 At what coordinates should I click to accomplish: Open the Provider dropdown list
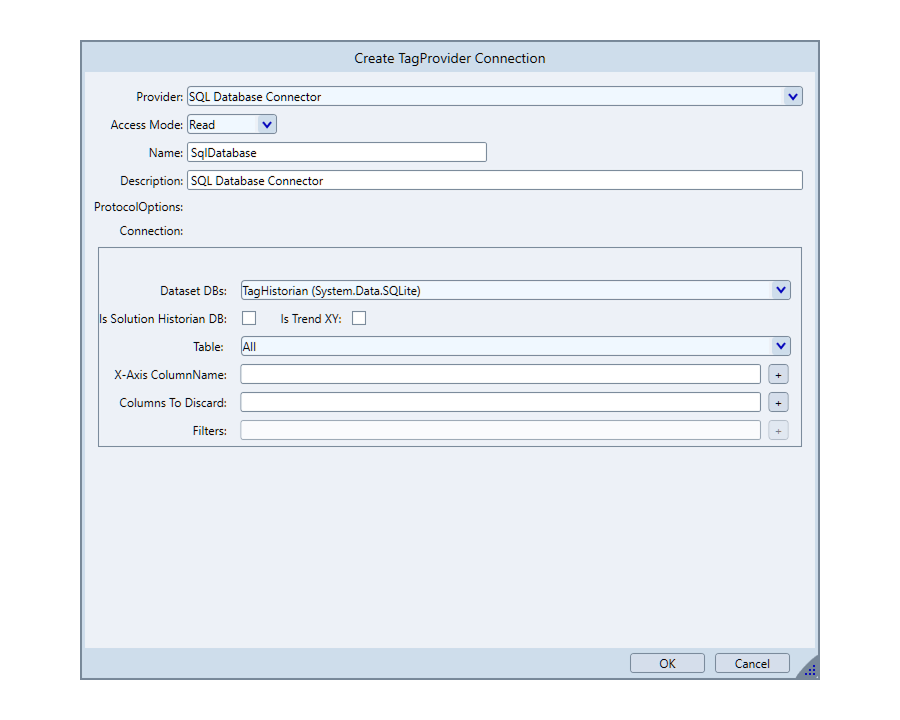(x=792, y=97)
